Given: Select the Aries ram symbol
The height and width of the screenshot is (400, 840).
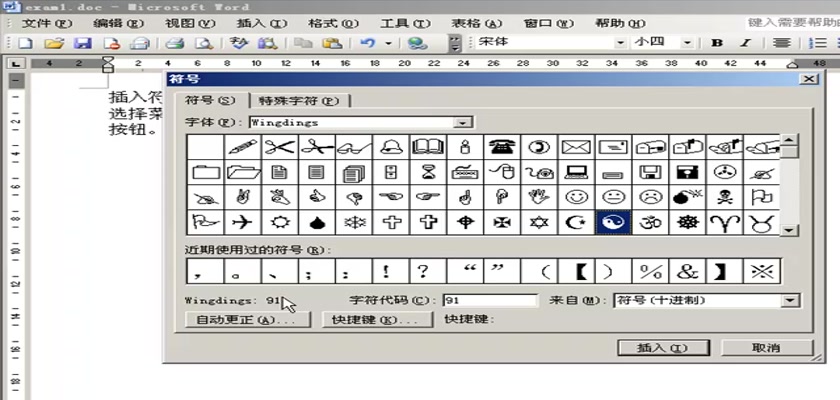Looking at the screenshot, I should click(x=724, y=222).
